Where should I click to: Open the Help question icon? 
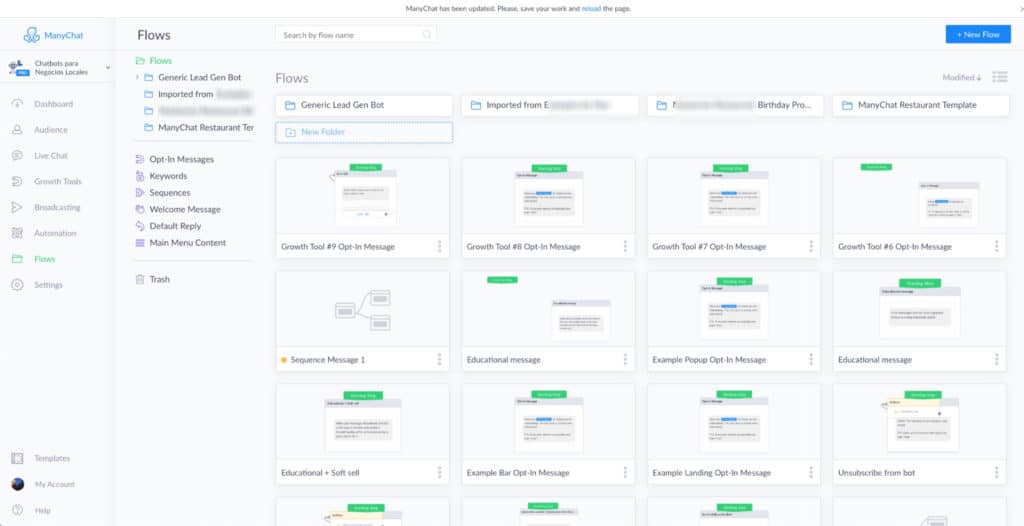click(x=18, y=510)
